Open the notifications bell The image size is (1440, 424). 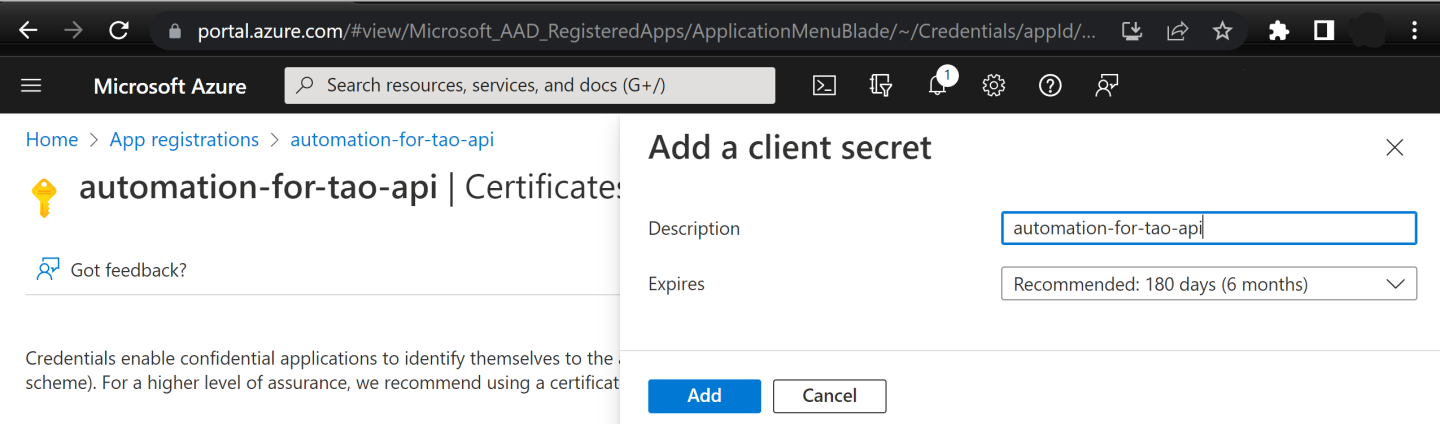[x=937, y=86]
